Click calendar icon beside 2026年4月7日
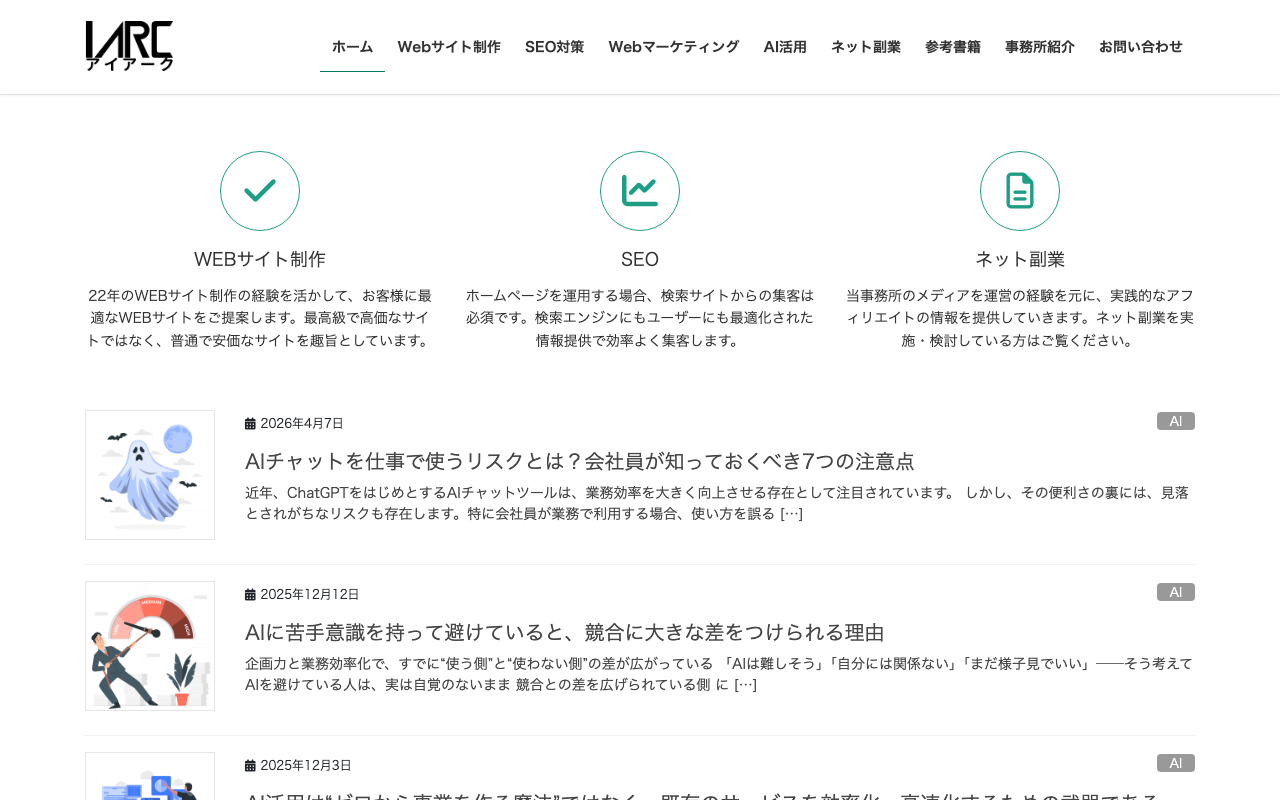This screenshot has width=1280, height=800. (250, 424)
